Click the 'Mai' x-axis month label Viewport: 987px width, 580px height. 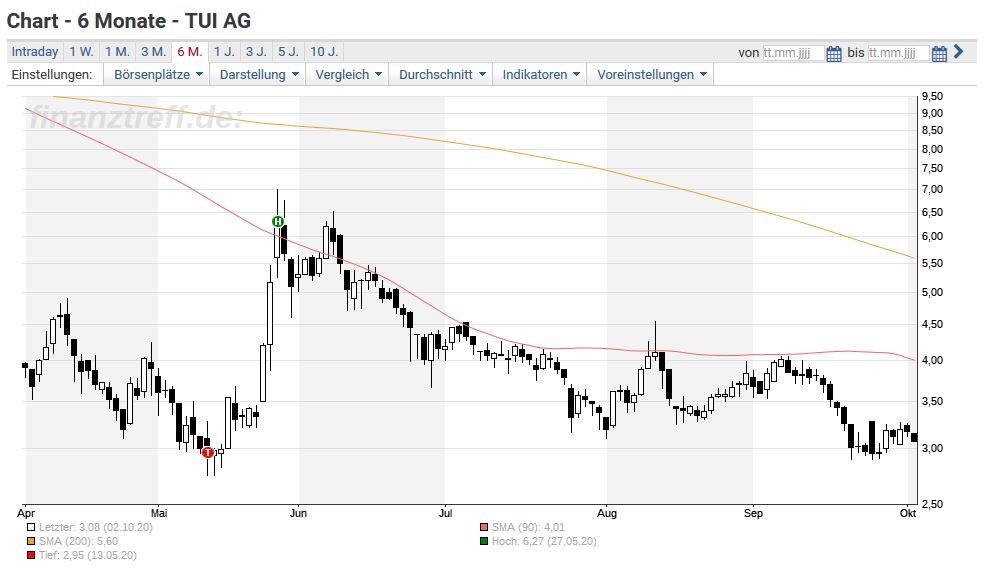pyautogui.click(x=159, y=513)
